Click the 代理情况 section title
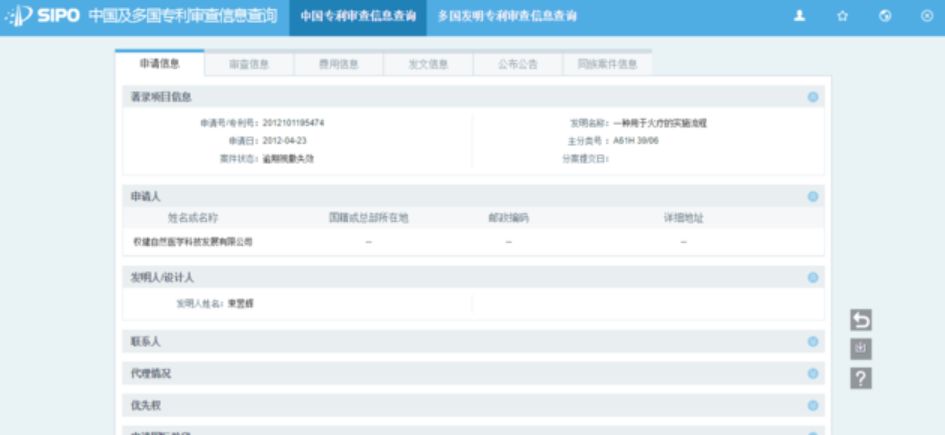This screenshot has height=435, width=945. (151, 374)
